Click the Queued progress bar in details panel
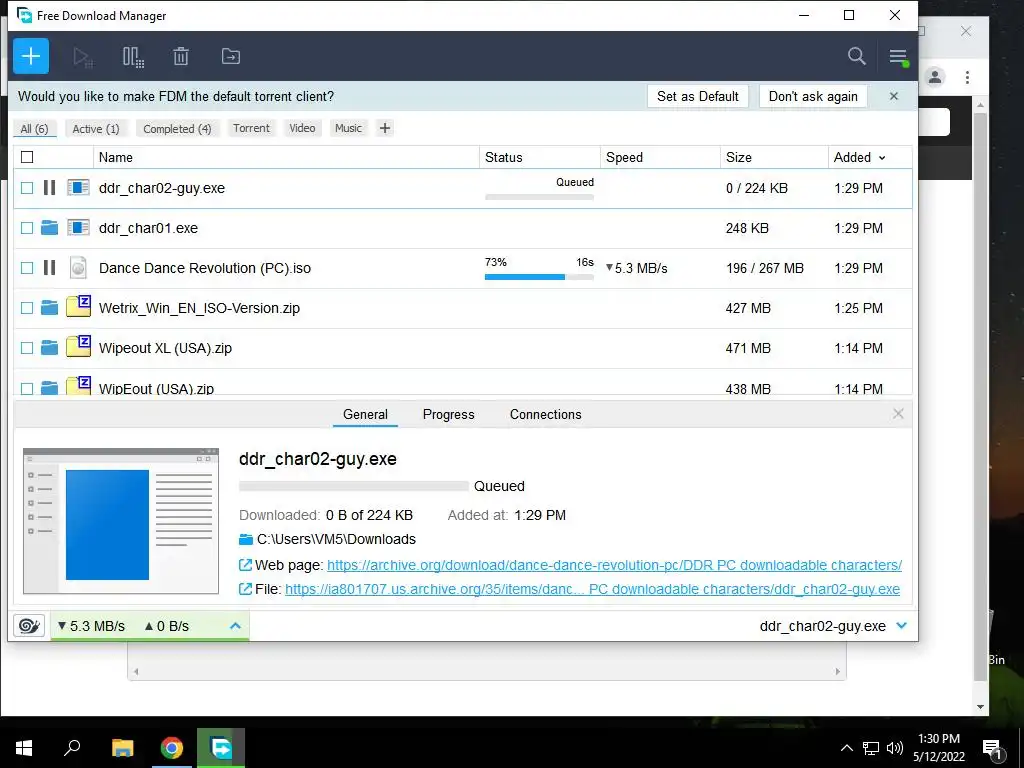 pos(353,486)
